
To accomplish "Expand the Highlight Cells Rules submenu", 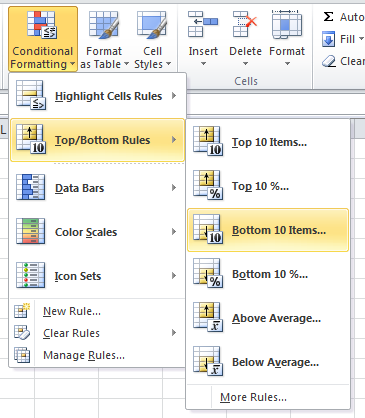I will (x=97, y=96).
